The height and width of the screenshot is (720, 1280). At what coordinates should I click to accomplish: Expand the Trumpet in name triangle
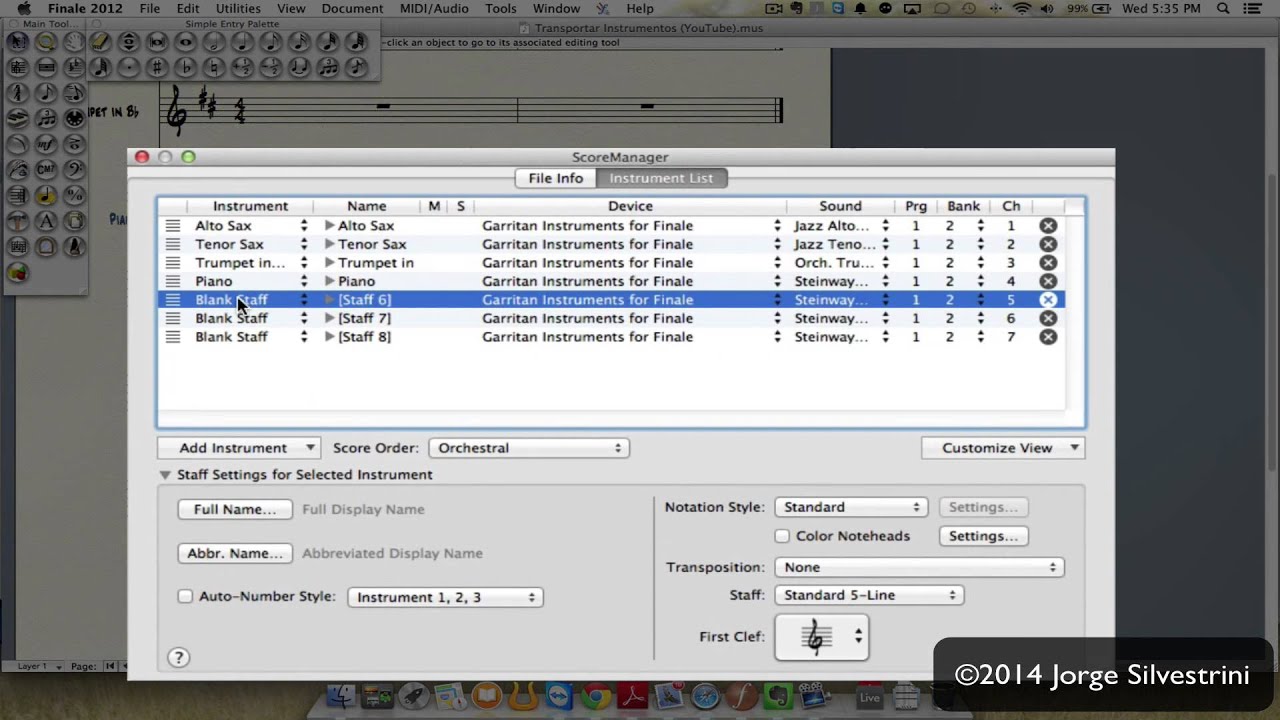(329, 263)
